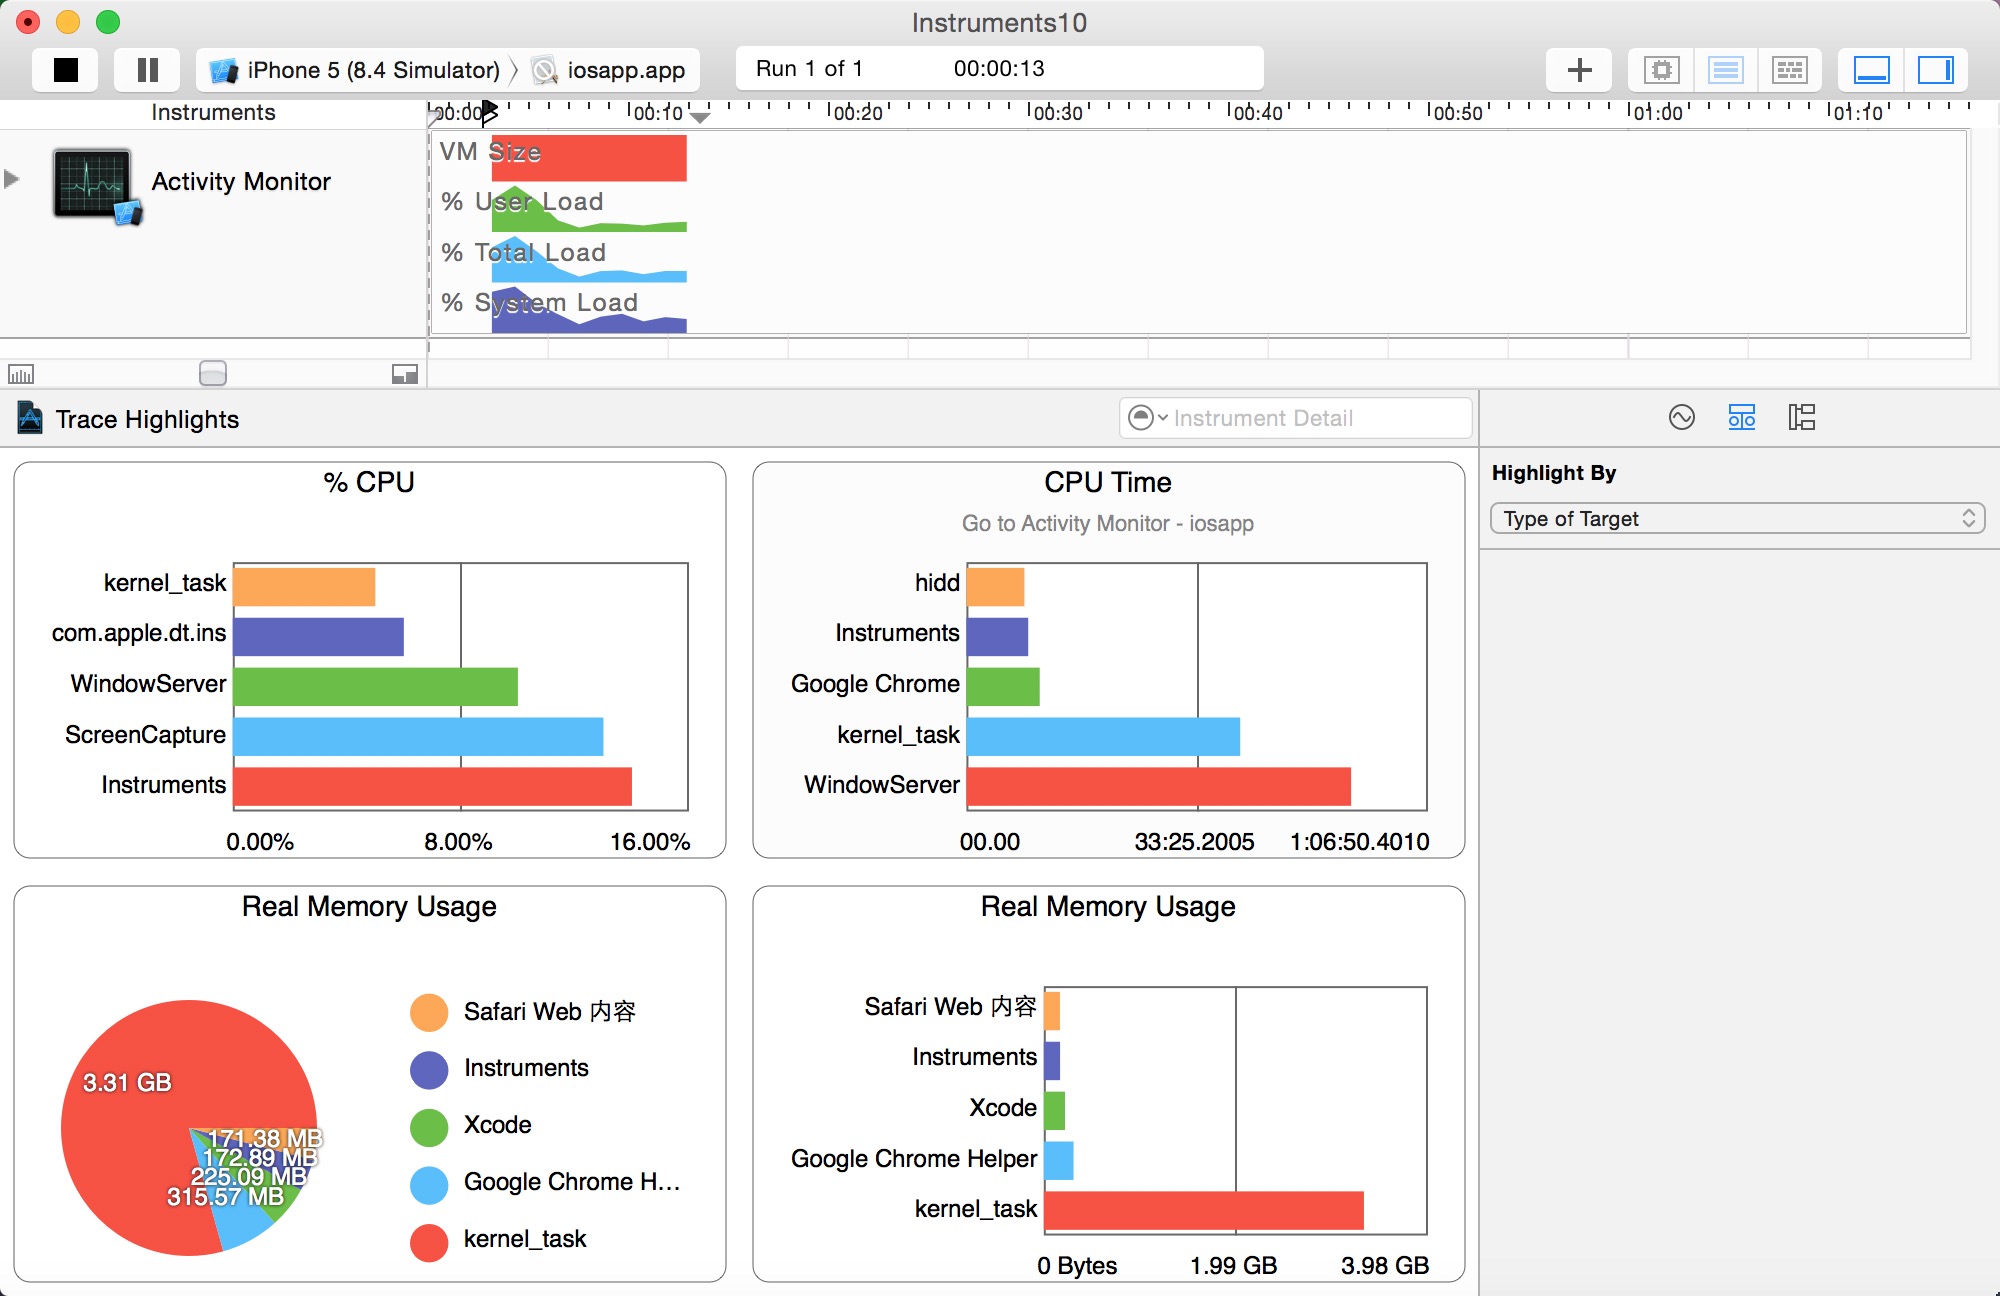Click the Google Chrome Helper memory bar
This screenshot has height=1296, width=2000.
point(1059,1160)
